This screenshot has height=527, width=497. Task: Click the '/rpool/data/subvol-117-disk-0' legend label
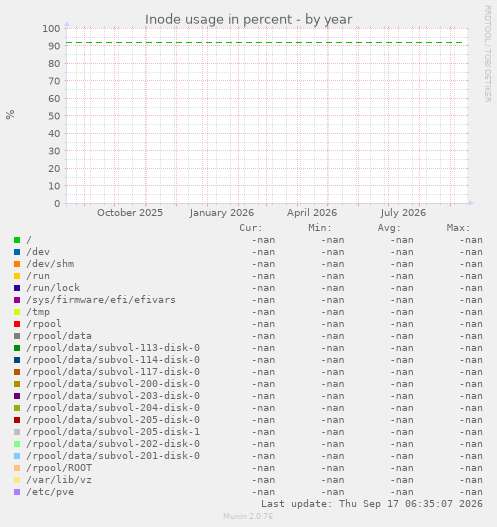113,372
